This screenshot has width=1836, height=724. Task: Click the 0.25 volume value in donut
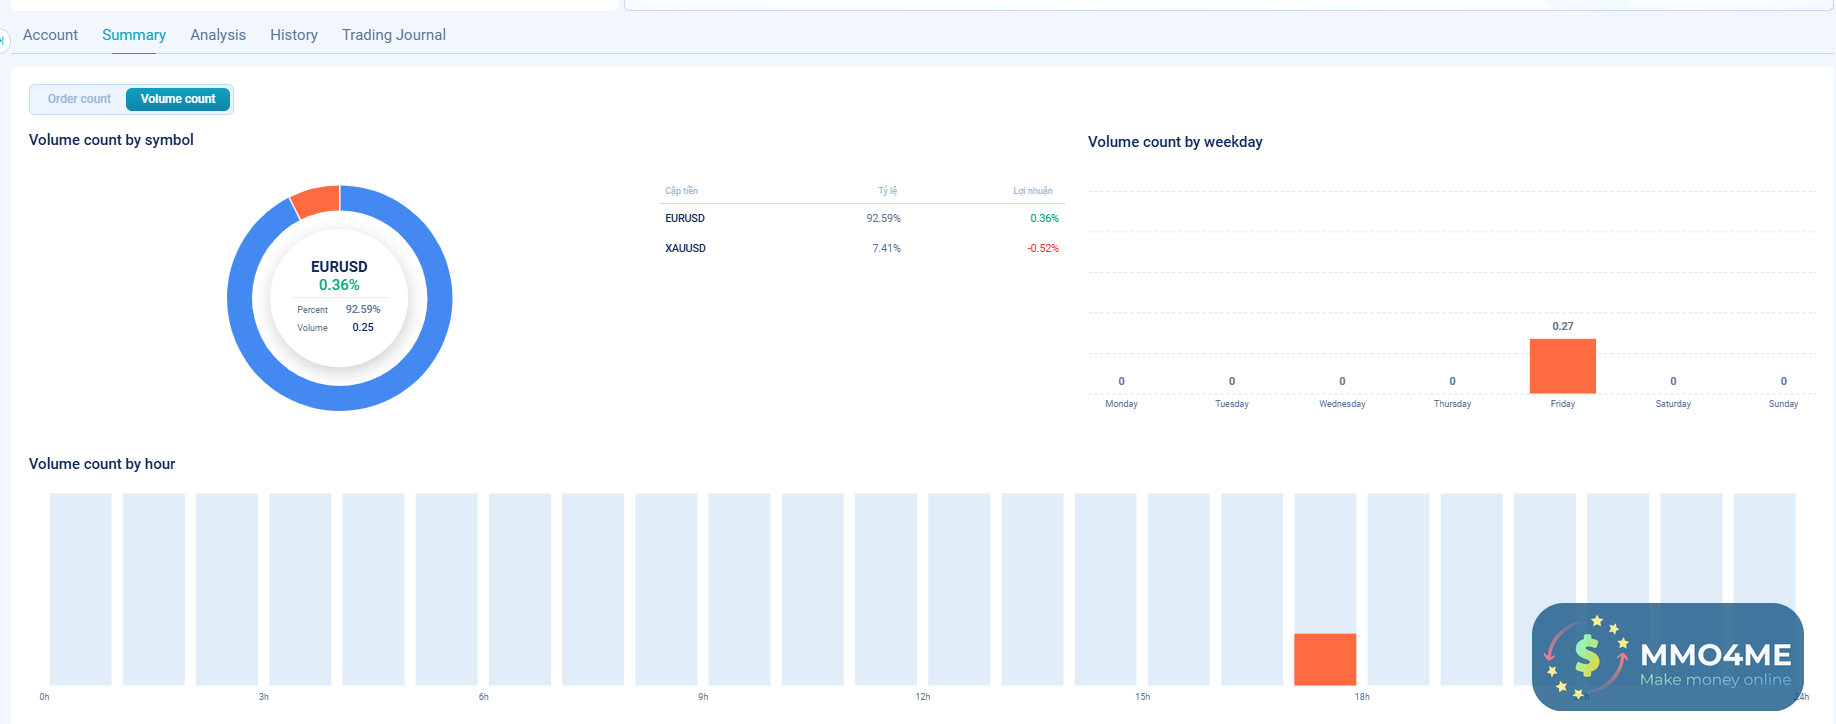click(x=363, y=327)
